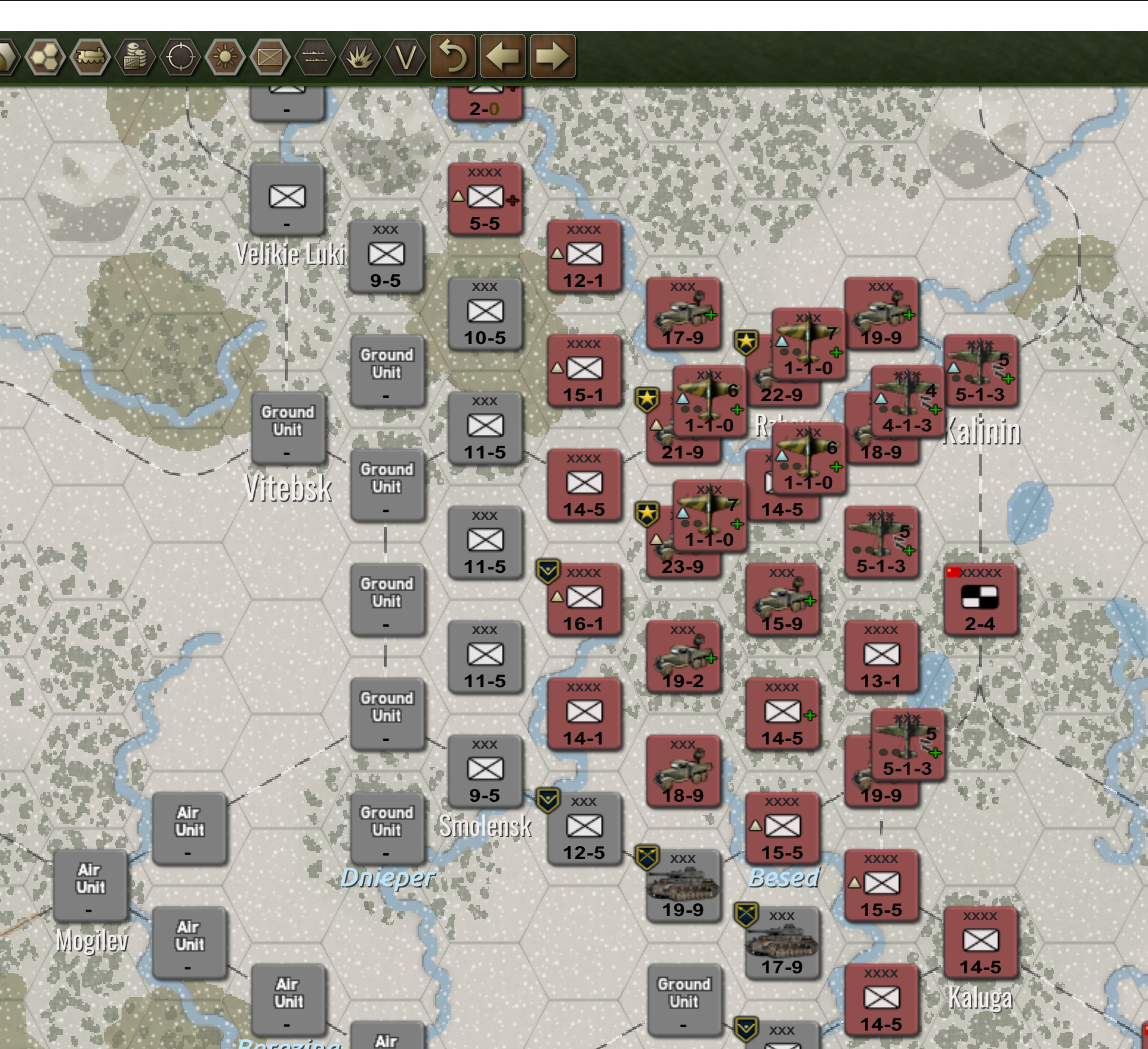The width and height of the screenshot is (1148, 1049).
Task: Click crossed badge on 19-9 panzer corps
Action: 647,857
